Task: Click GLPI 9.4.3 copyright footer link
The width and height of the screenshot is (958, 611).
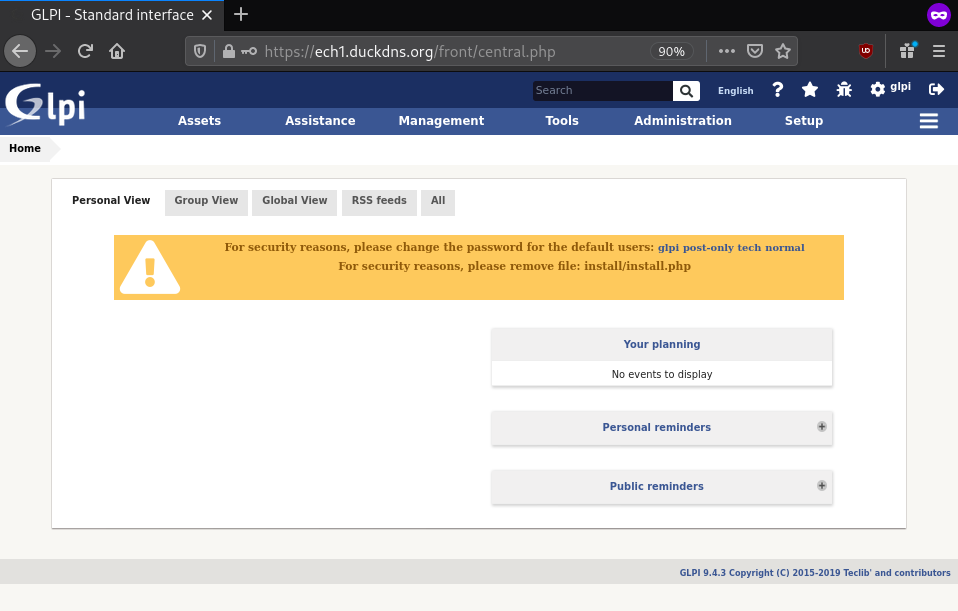Action: [x=815, y=573]
